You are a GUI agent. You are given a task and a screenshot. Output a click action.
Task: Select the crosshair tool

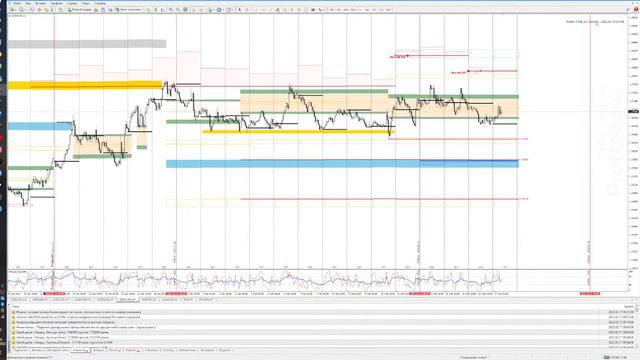pyautogui.click(x=247, y=9)
